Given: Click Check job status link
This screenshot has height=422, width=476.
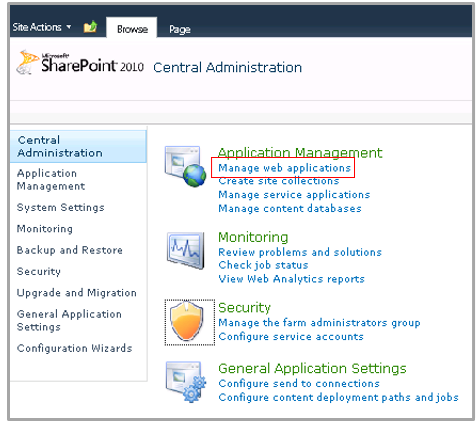Looking at the screenshot, I should tap(263, 265).
